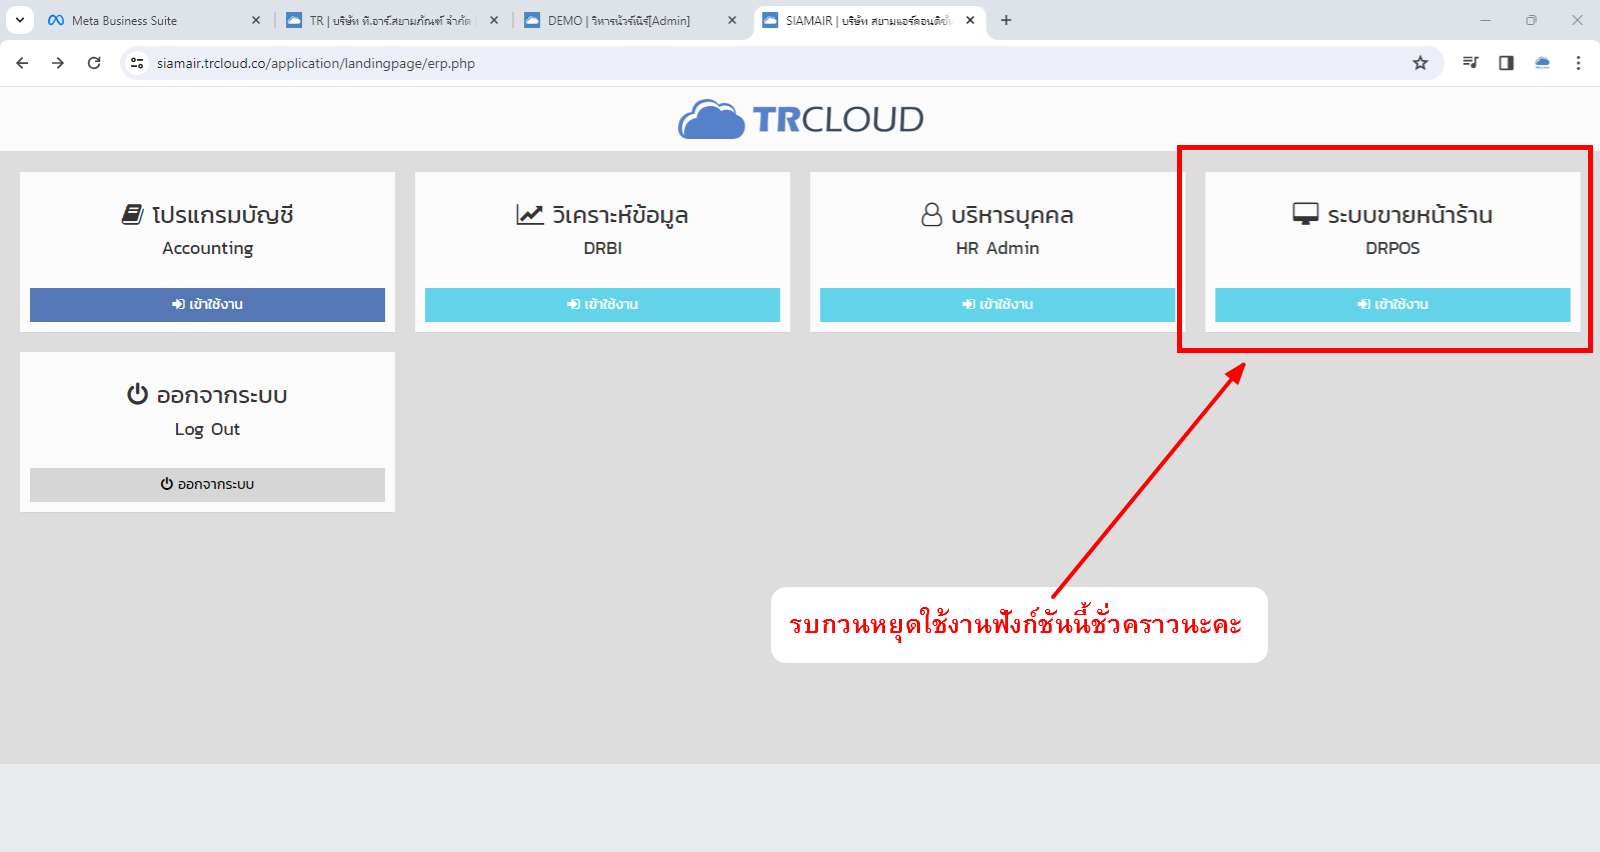Click the HR Admin person icon
Image resolution: width=1600 pixels, height=852 pixels.
pos(931,214)
